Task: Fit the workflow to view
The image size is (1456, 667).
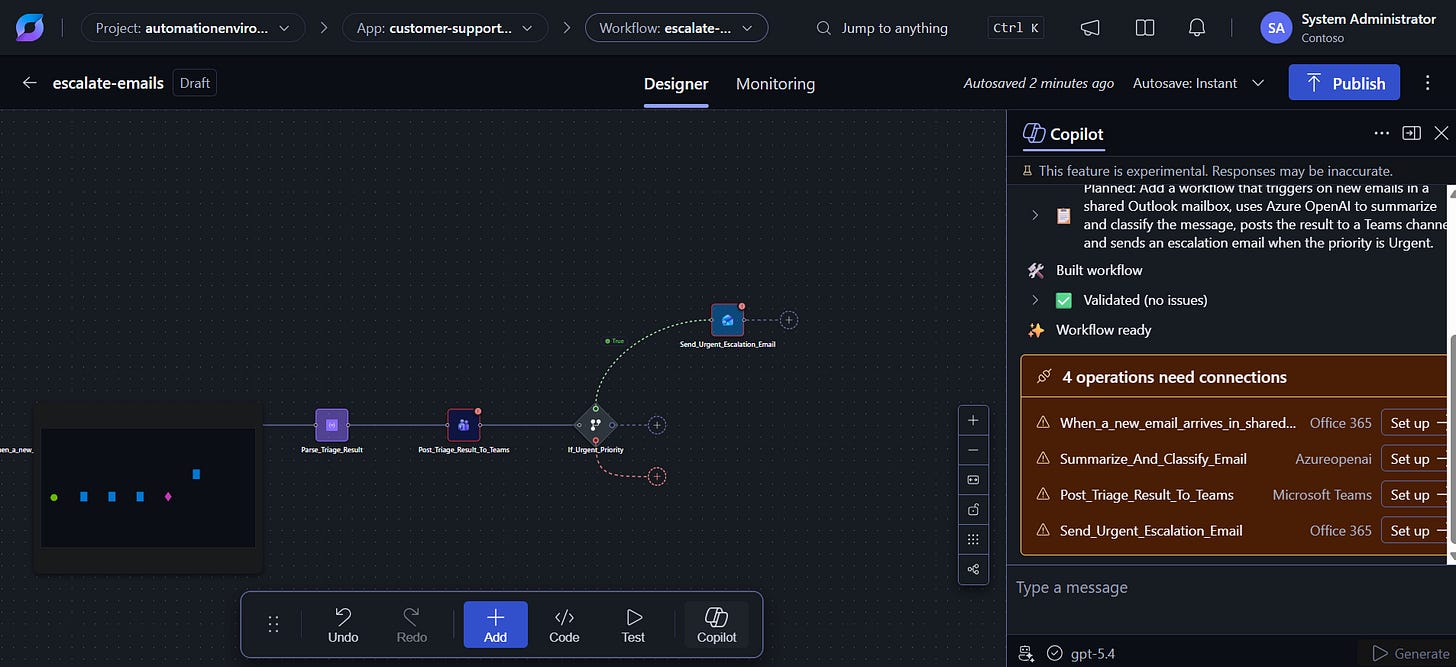Action: click(x=973, y=480)
